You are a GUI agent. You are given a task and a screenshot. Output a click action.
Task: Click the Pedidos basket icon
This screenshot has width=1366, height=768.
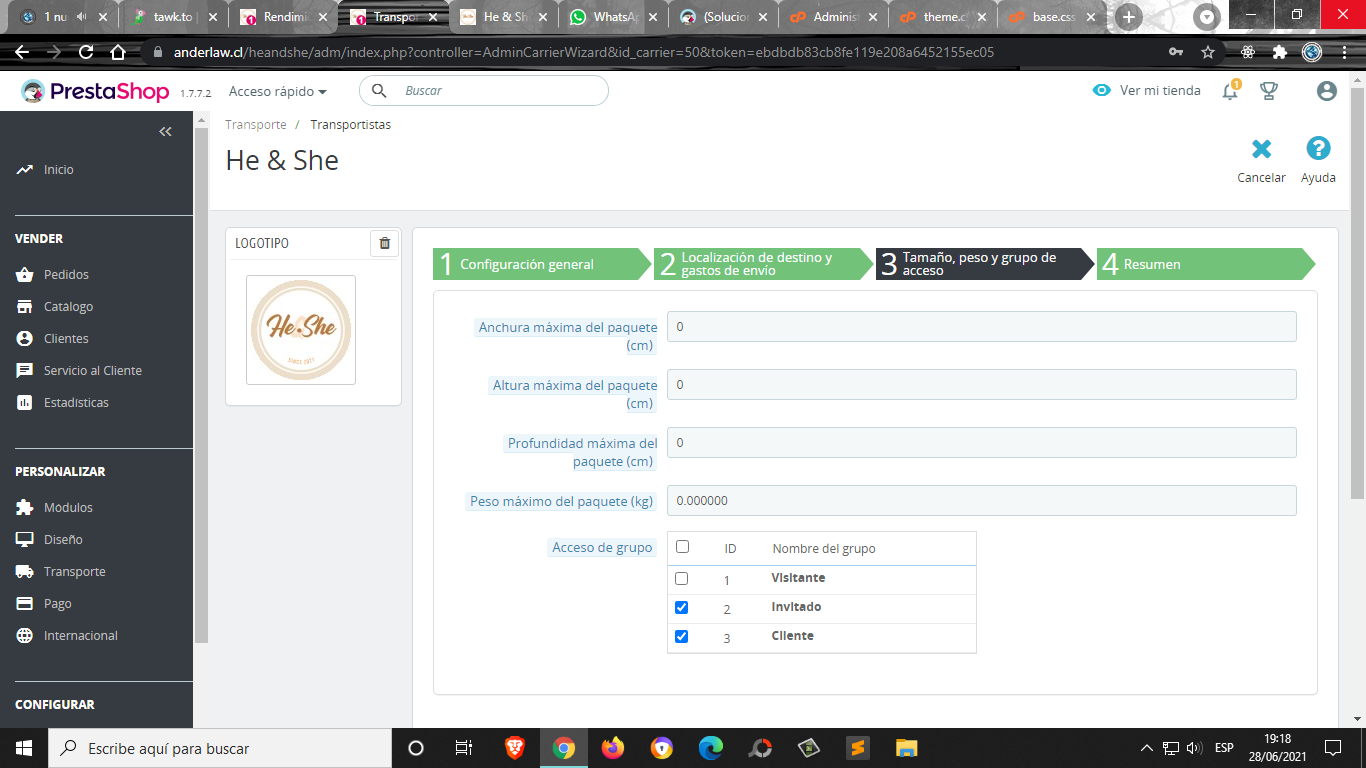coord(25,274)
